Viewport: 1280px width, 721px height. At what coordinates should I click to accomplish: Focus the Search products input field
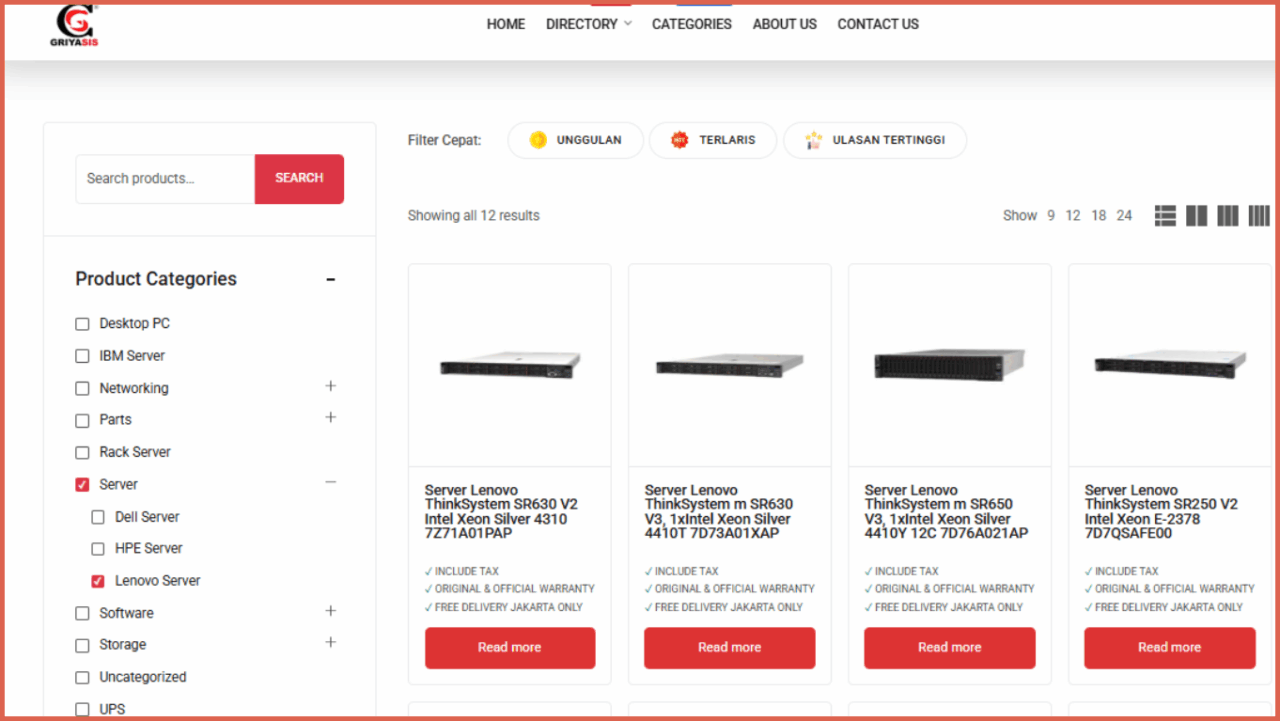pyautogui.click(x=165, y=179)
